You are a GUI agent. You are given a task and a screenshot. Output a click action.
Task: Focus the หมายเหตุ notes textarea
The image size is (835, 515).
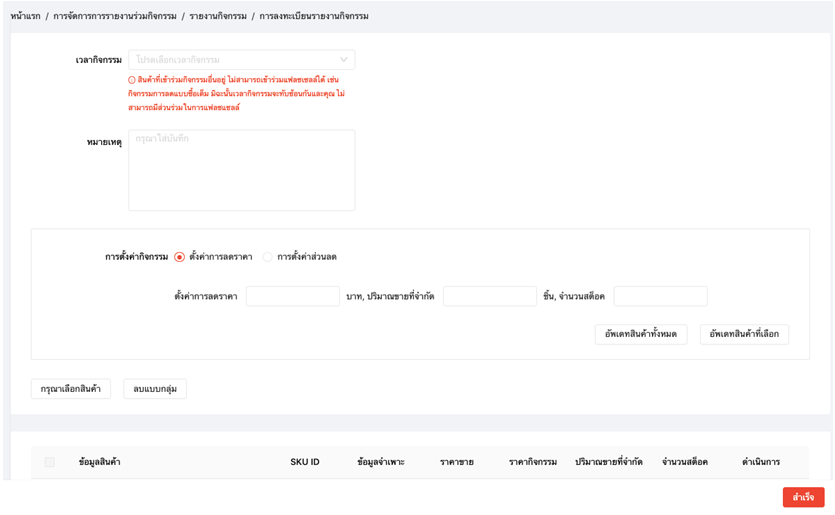[241, 170]
